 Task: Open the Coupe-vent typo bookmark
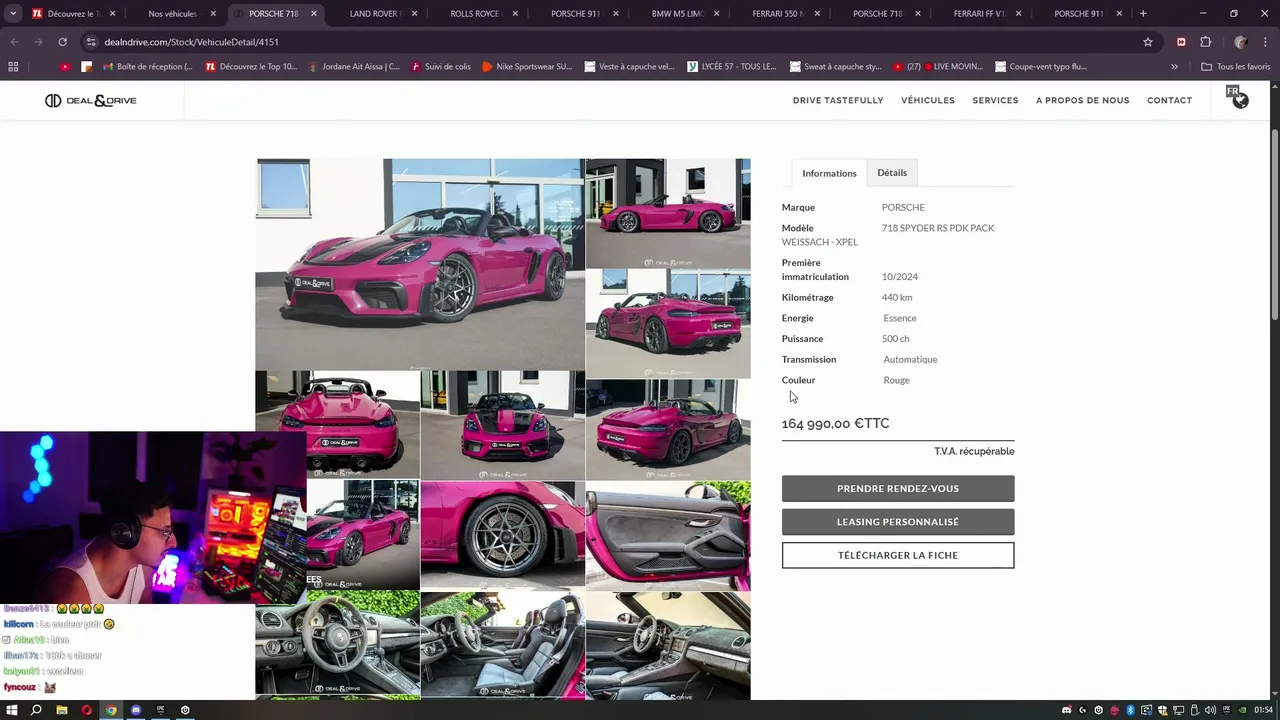click(x=1041, y=66)
